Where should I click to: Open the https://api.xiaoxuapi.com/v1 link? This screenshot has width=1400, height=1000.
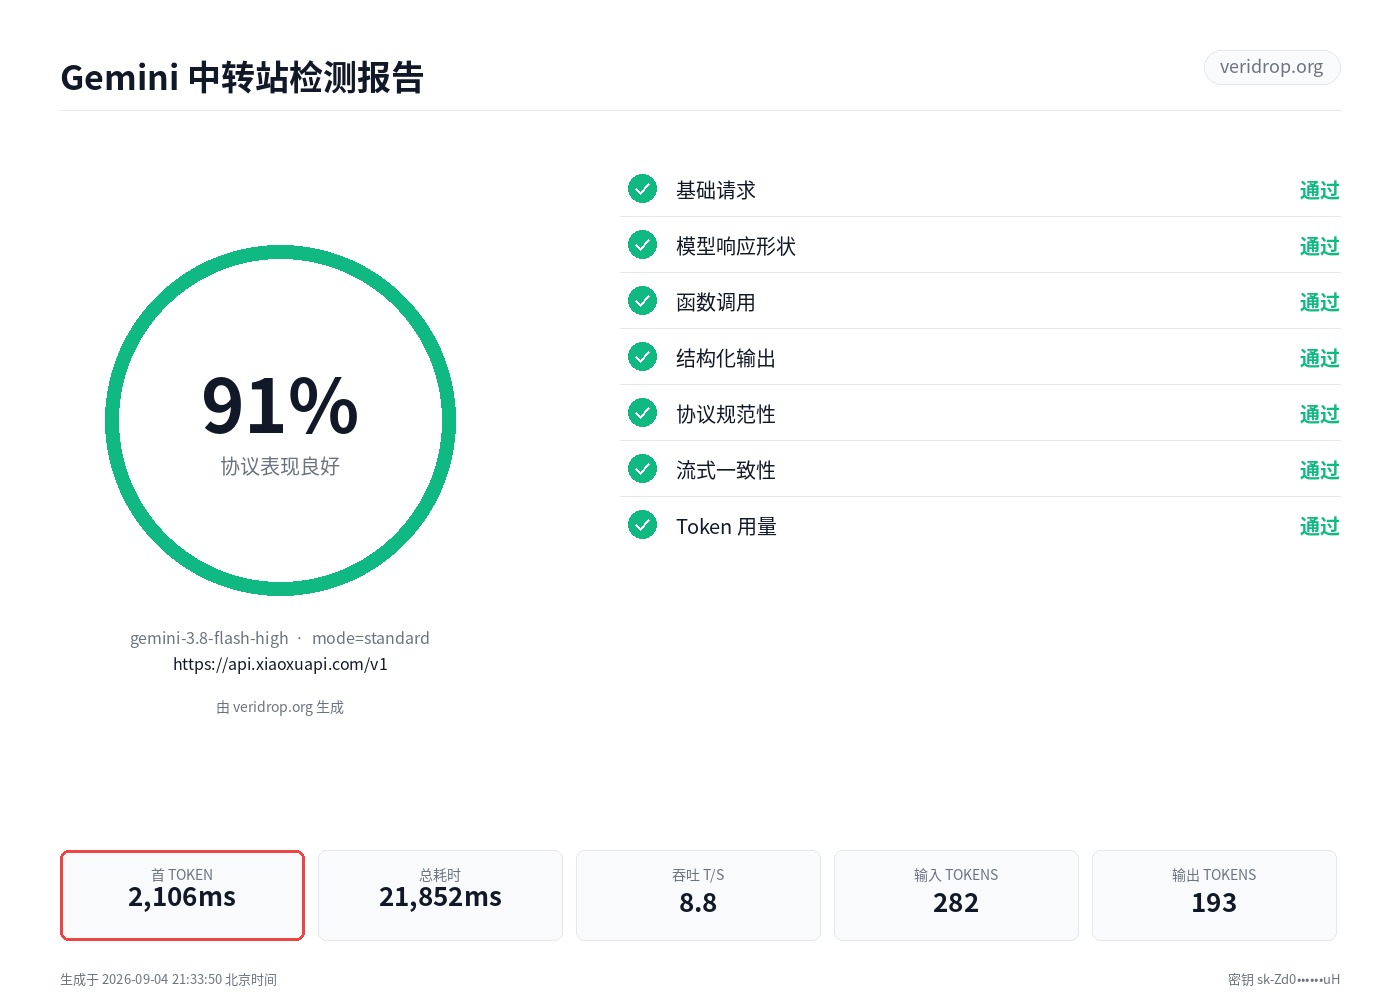[280, 664]
